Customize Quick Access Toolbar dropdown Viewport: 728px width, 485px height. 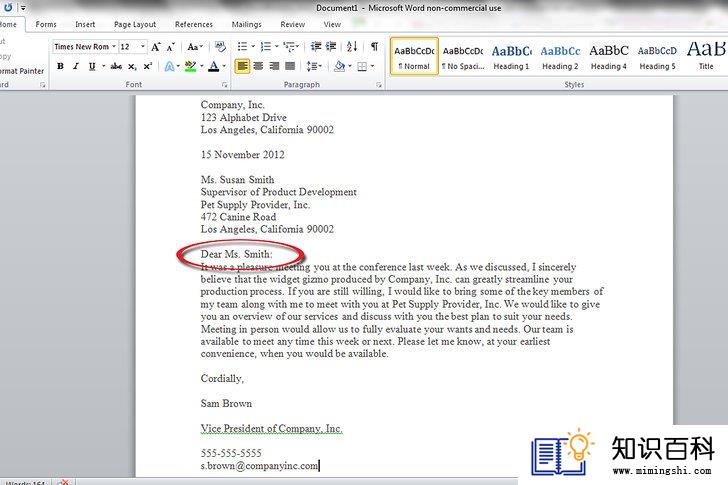coord(23,7)
